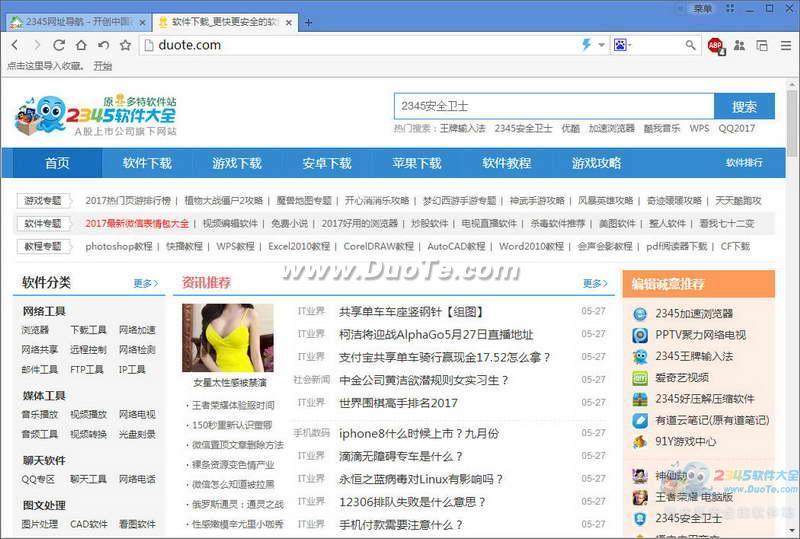The width and height of the screenshot is (800, 539).
Task: Reload the page with refresh icon
Action: [59, 45]
